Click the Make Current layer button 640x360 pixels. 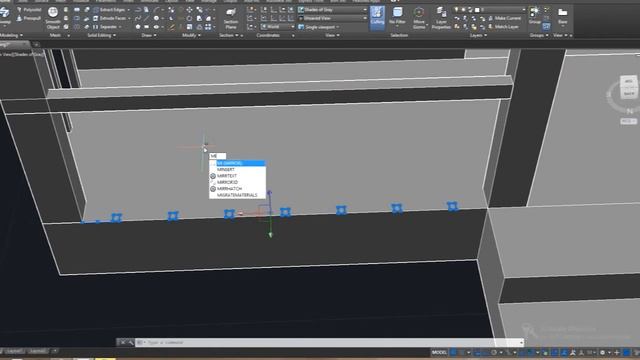[504, 18]
